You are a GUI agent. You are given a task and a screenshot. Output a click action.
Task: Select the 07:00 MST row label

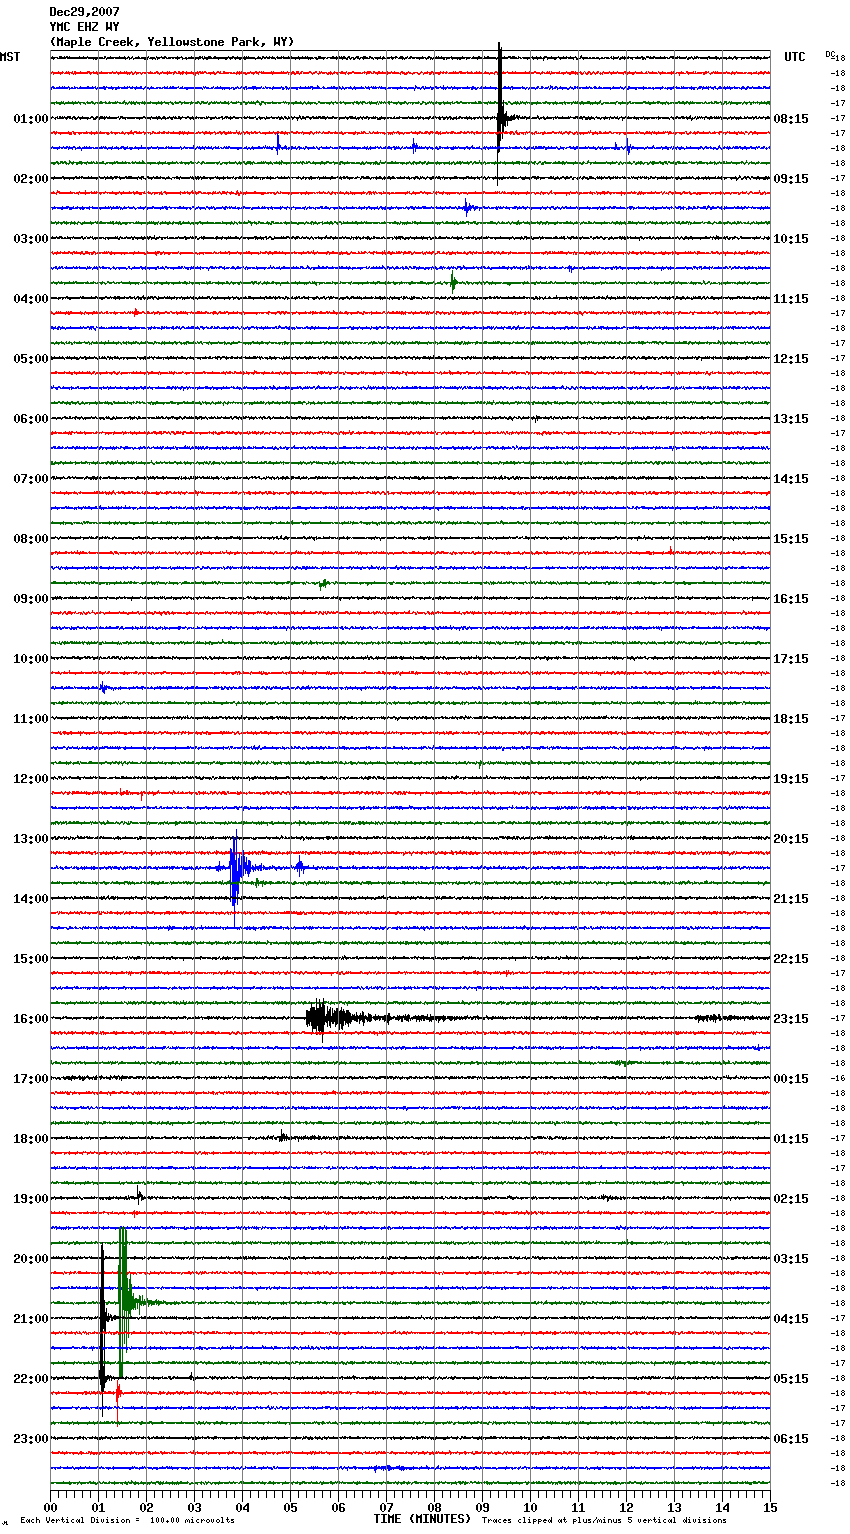pos(31,479)
